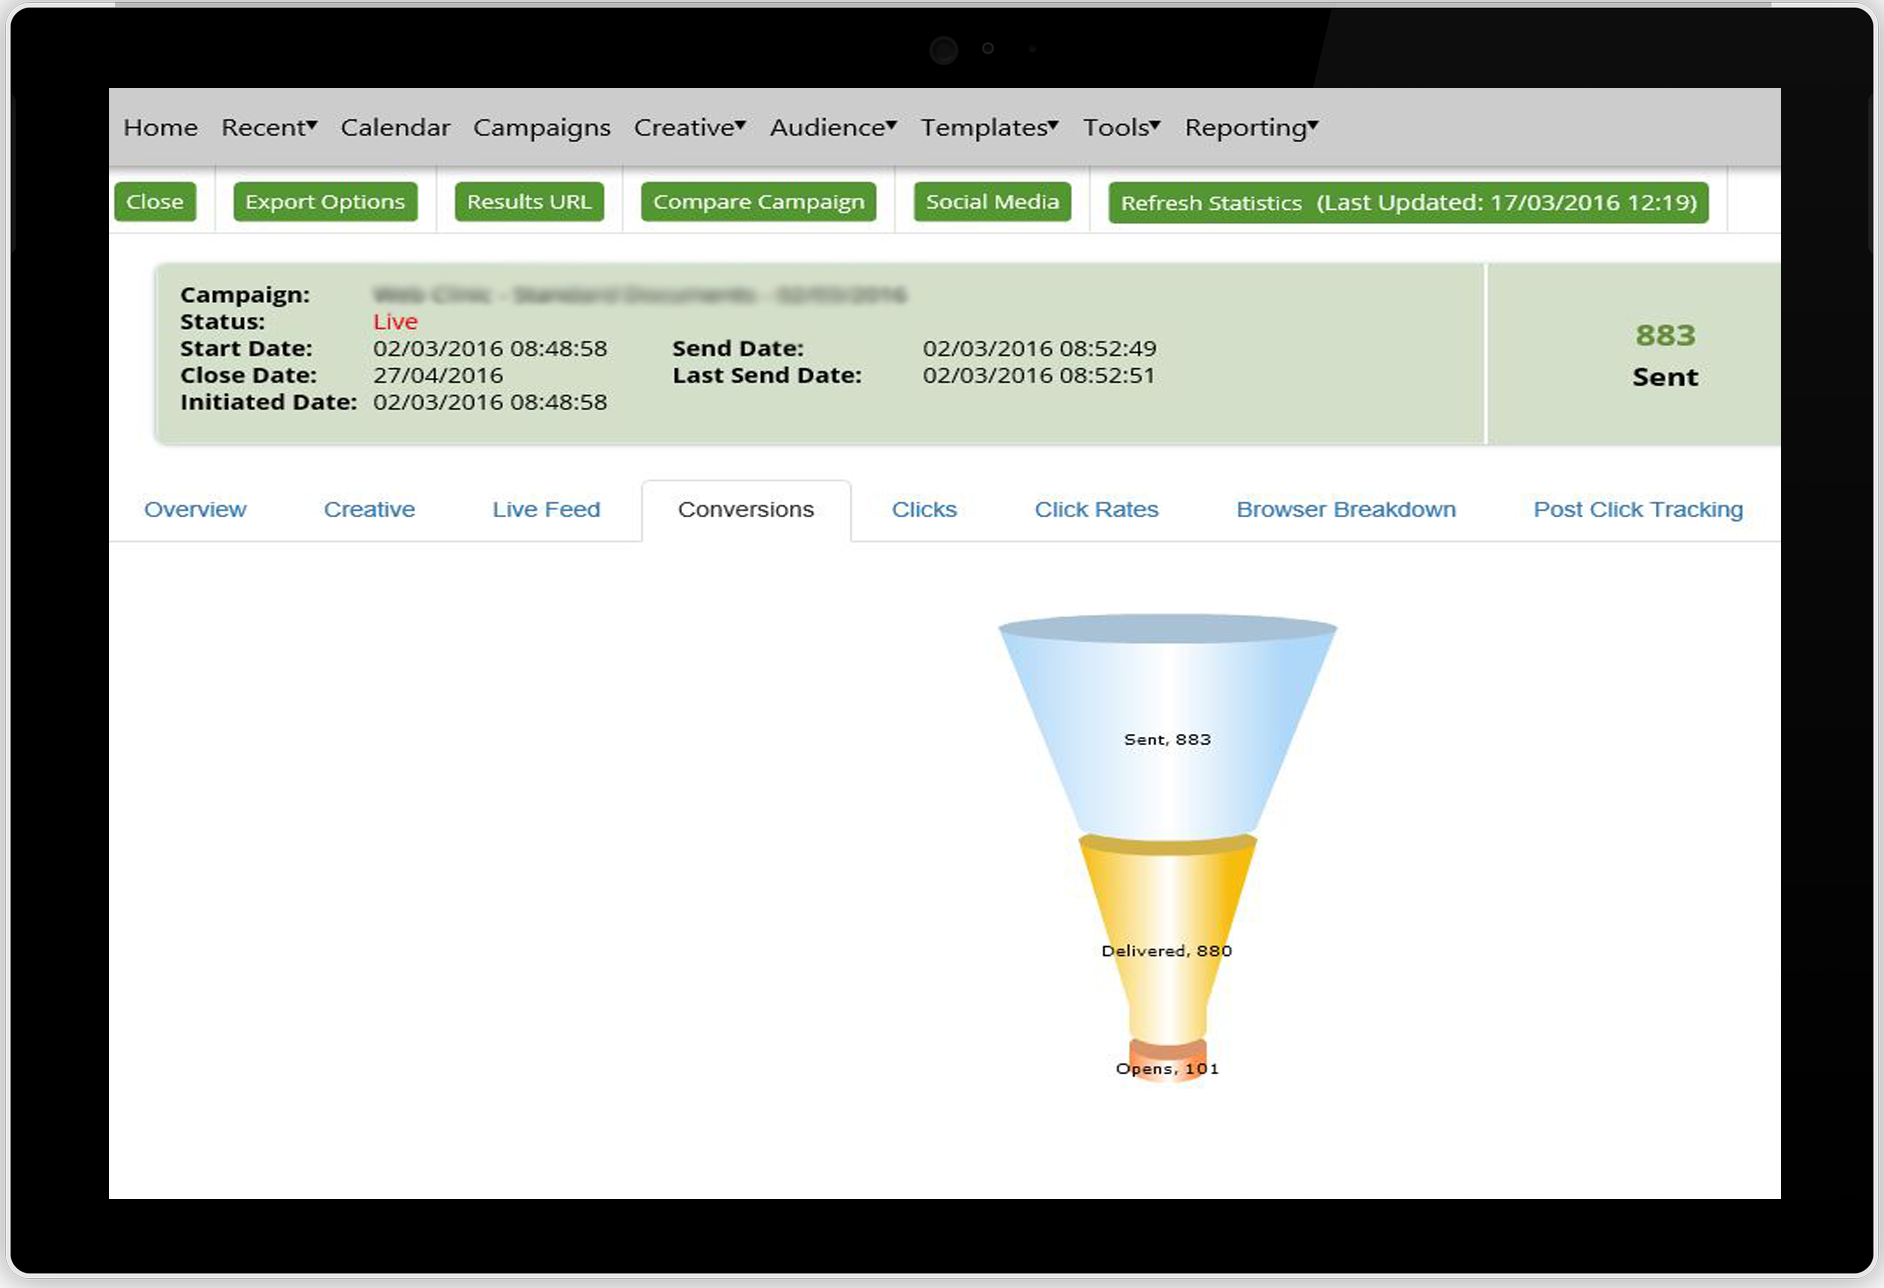Image resolution: width=1884 pixels, height=1288 pixels.
Task: Click the green Close button
Action: click(x=155, y=201)
